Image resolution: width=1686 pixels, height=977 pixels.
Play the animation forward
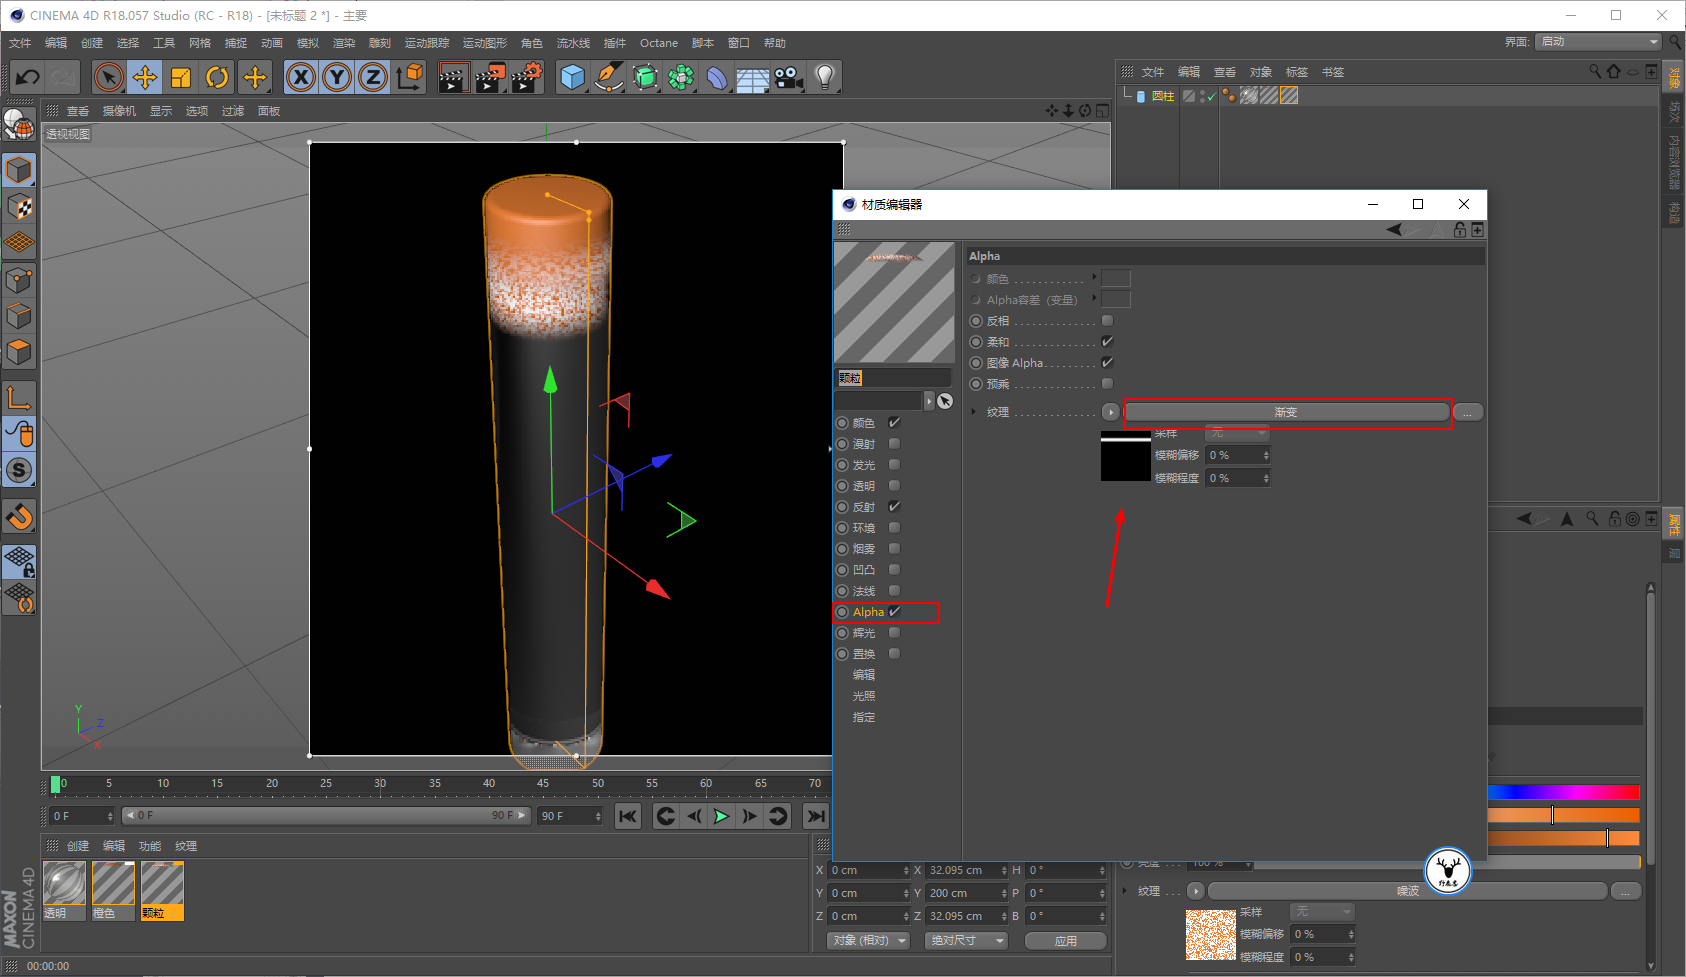pos(721,817)
